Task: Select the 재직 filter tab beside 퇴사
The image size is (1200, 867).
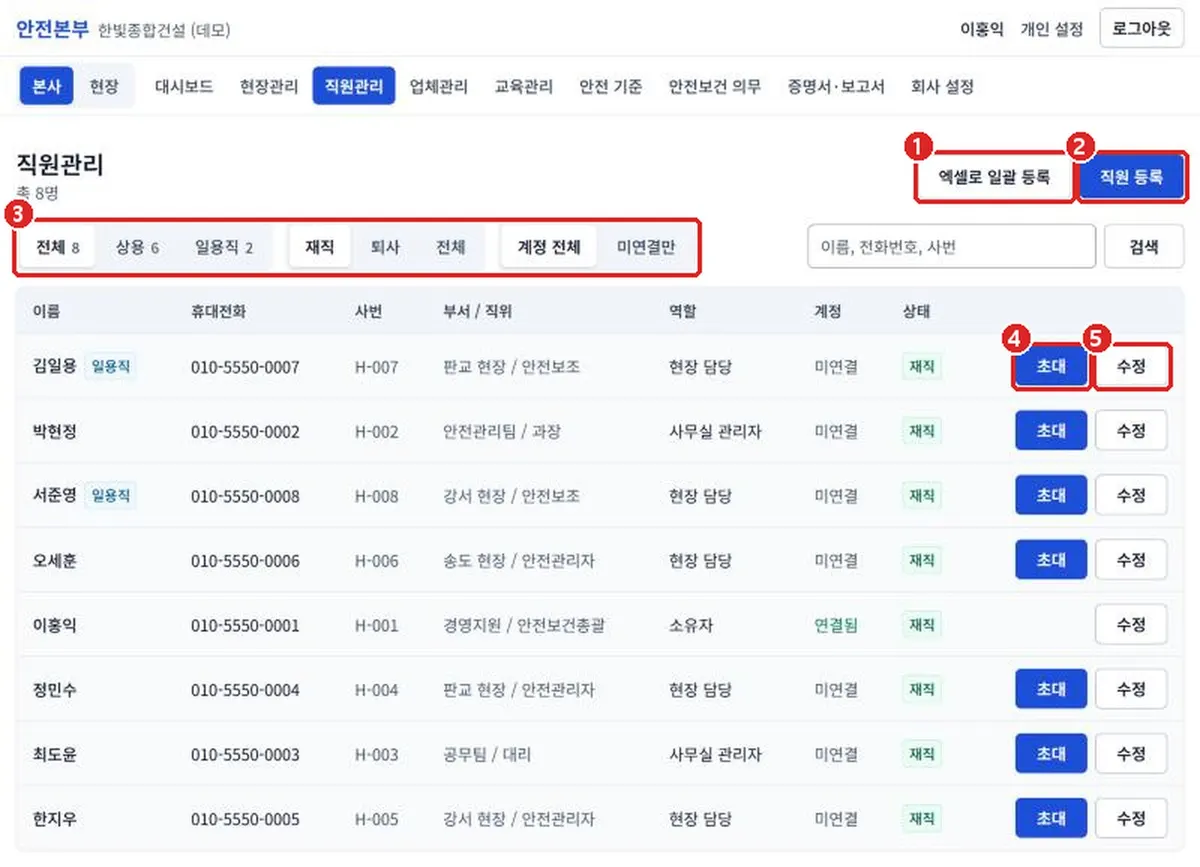Action: click(320, 246)
